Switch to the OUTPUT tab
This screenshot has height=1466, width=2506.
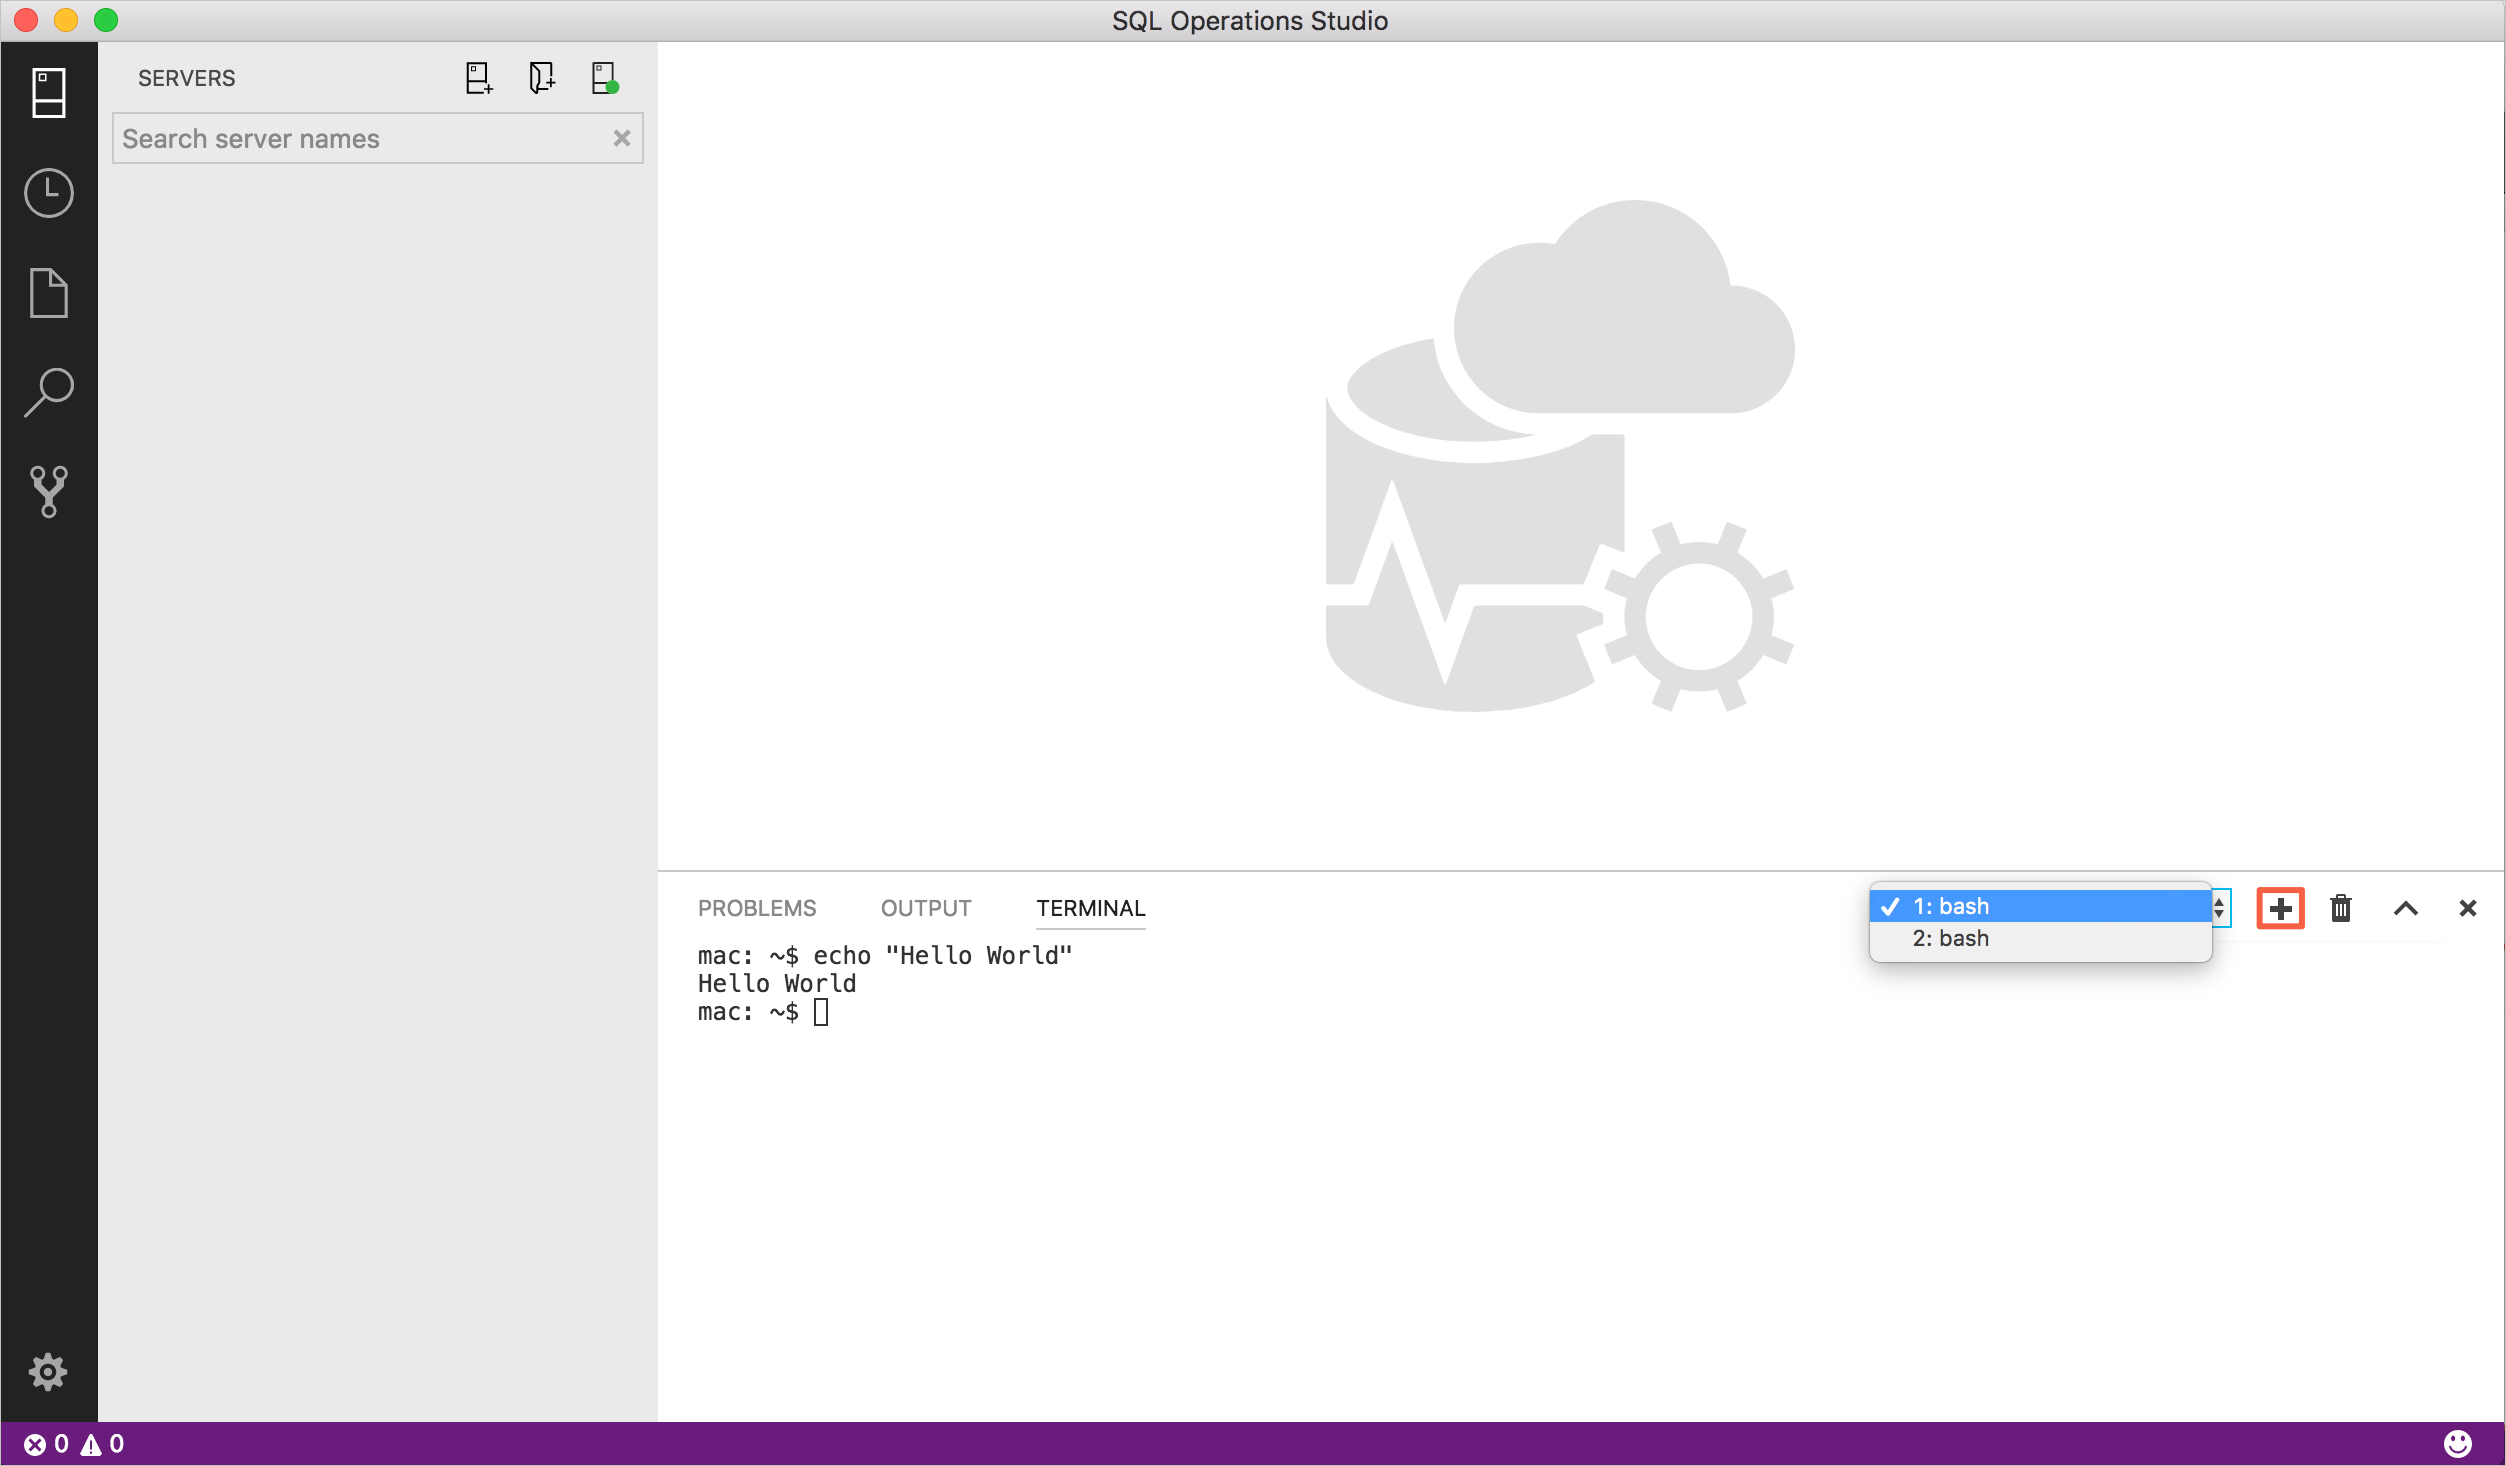pos(925,906)
